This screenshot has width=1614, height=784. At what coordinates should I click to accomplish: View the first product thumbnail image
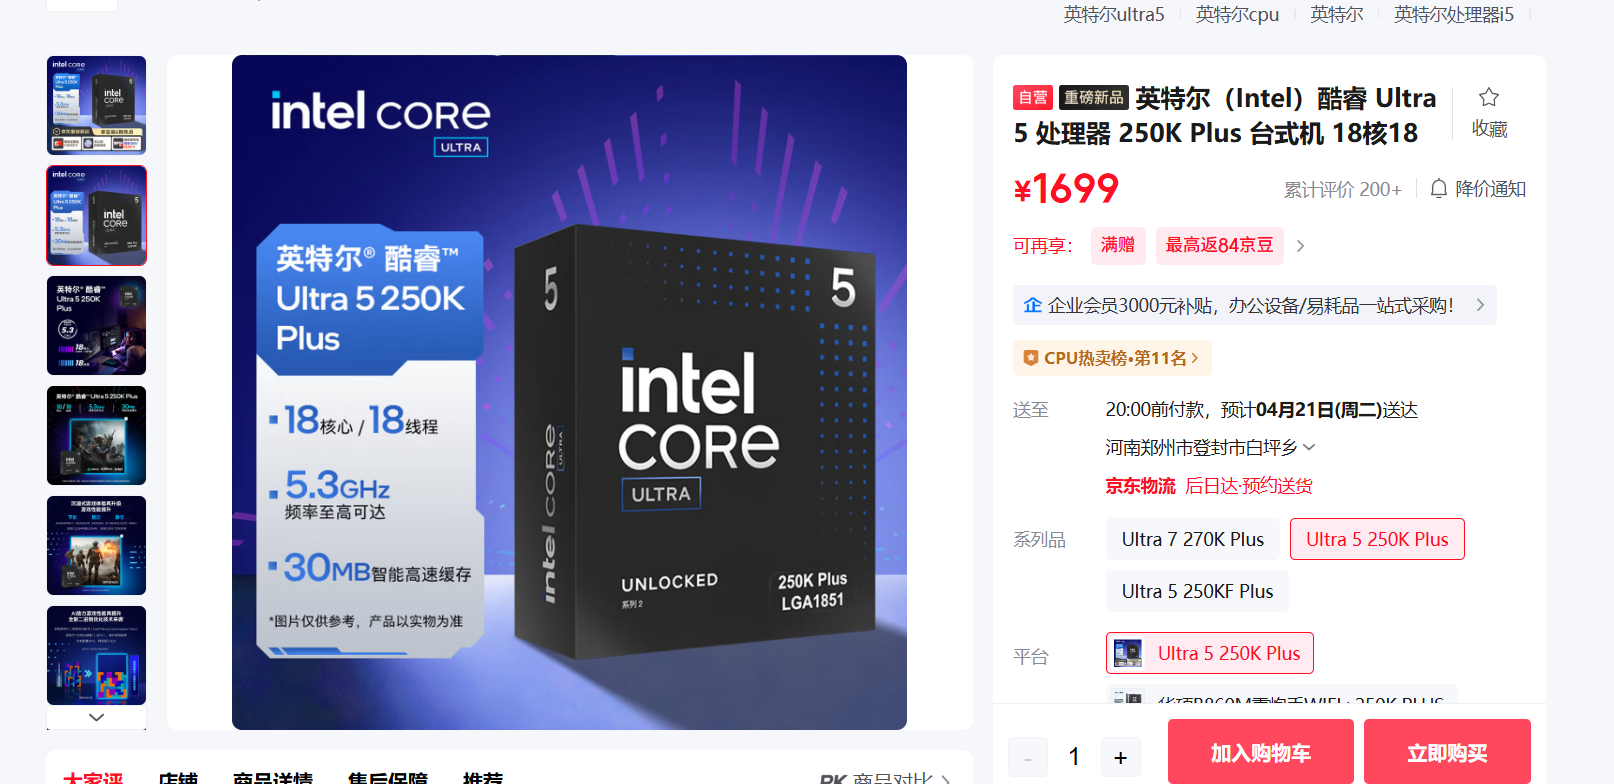pyautogui.click(x=96, y=105)
